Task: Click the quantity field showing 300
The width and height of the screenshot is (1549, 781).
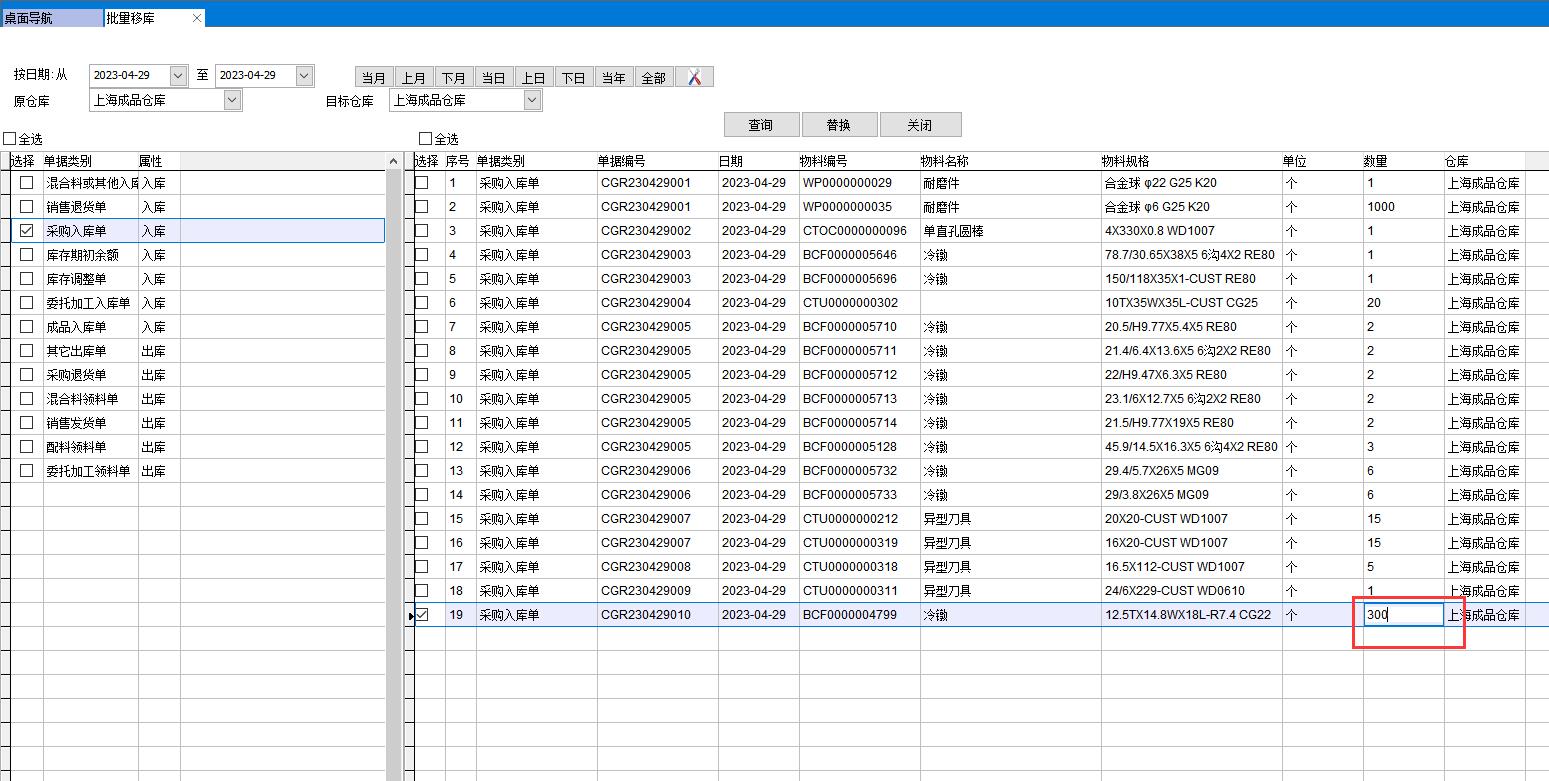Action: click(x=1403, y=615)
